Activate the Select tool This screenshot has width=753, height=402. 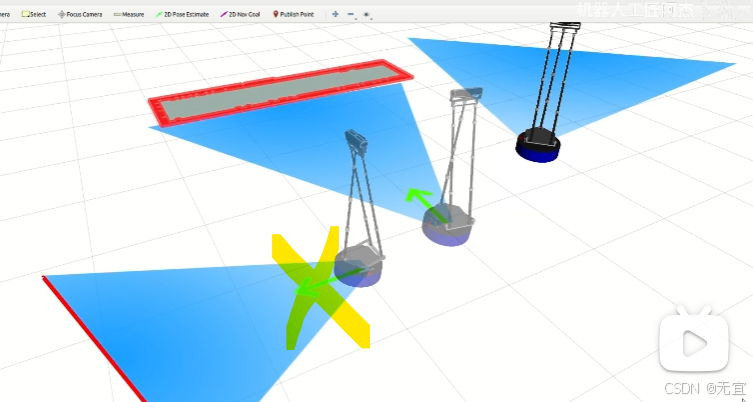coord(34,14)
